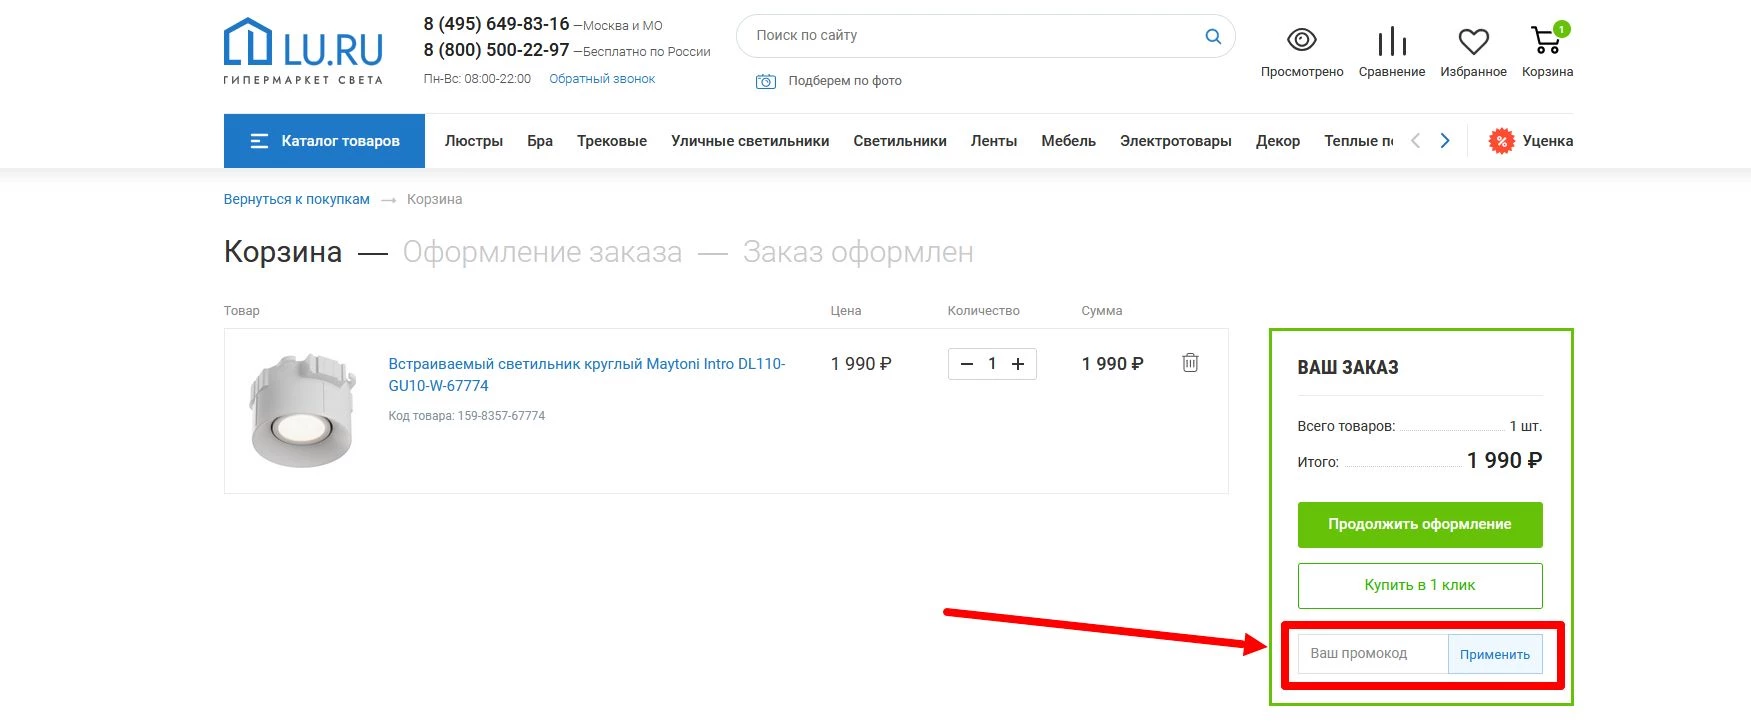Select Уличные светильники menu item
Image resolution: width=1751 pixels, height=726 pixels.
[750, 141]
